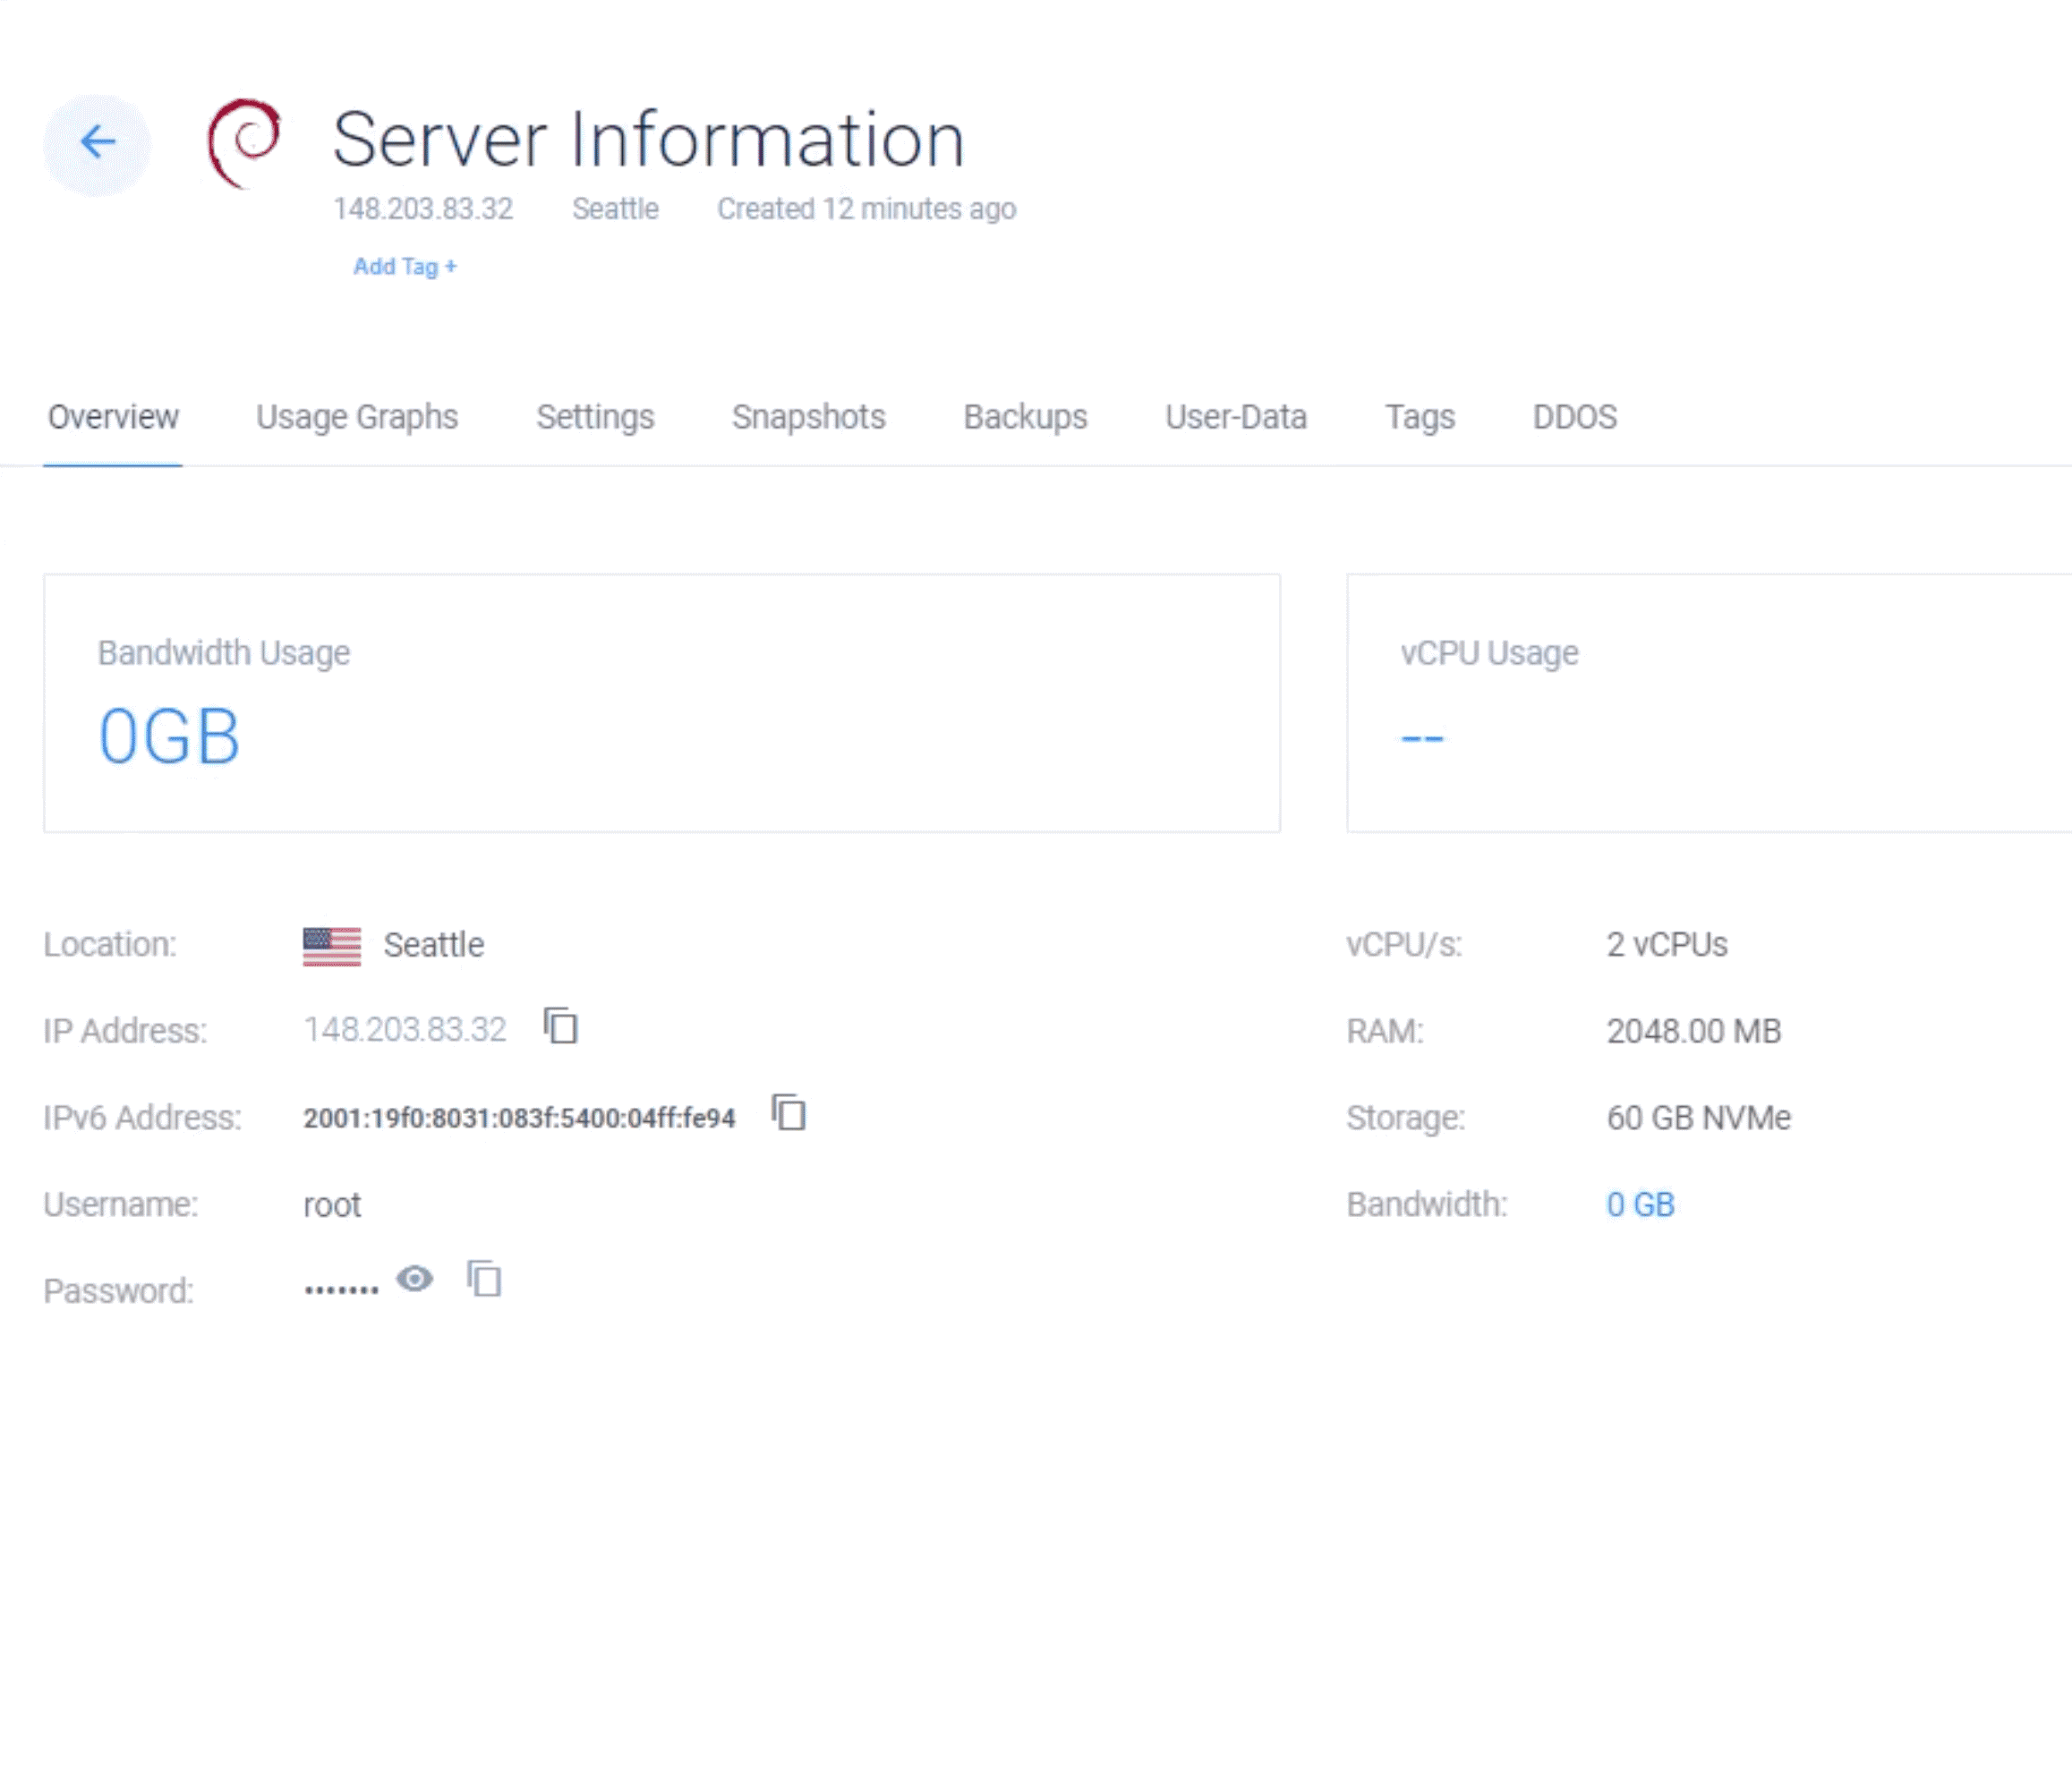Screen dimensions: 2072x1787
Task: Click the Seattle location label
Action: 433,944
